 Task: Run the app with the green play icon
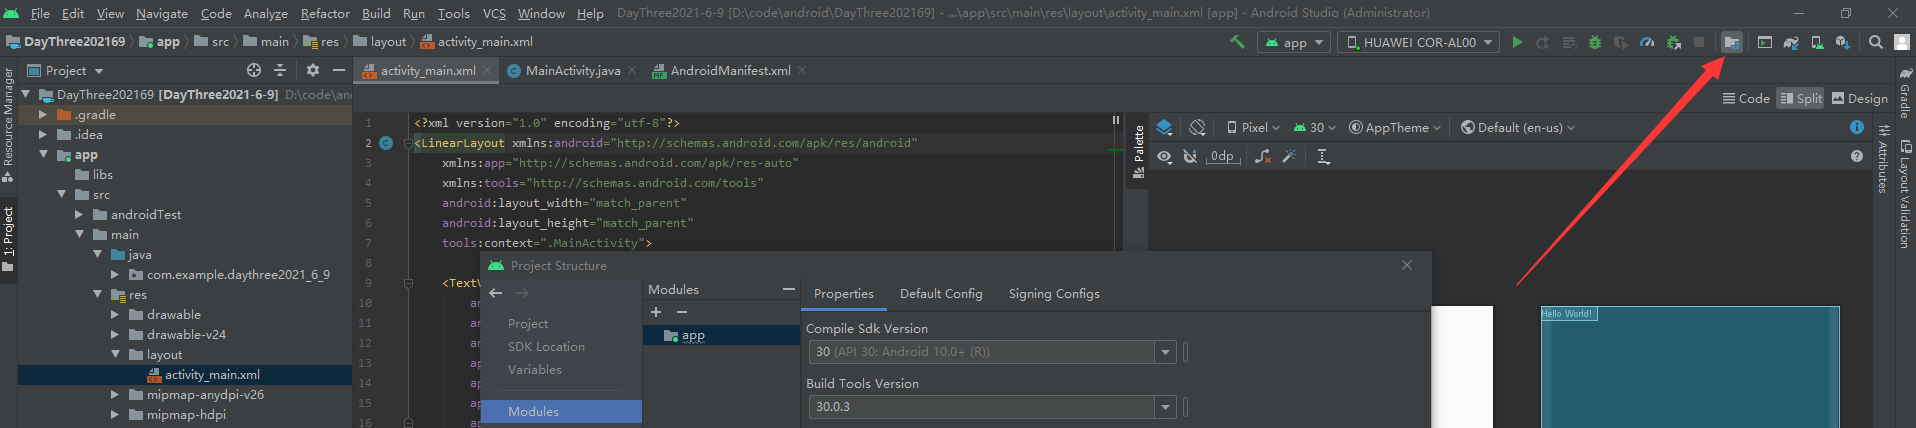(1517, 42)
